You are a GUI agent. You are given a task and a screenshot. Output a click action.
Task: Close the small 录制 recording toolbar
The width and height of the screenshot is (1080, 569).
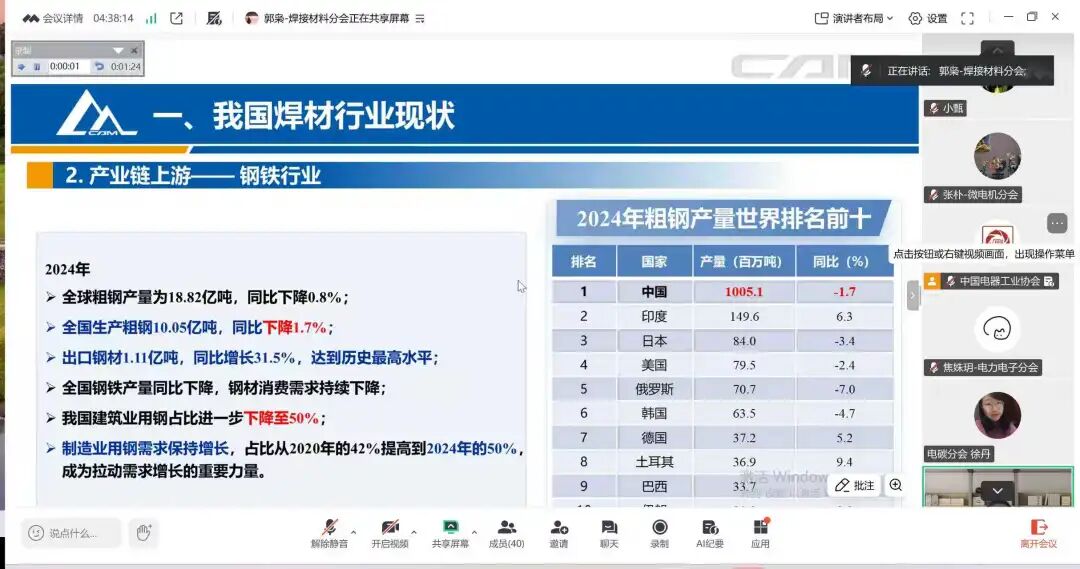134,50
